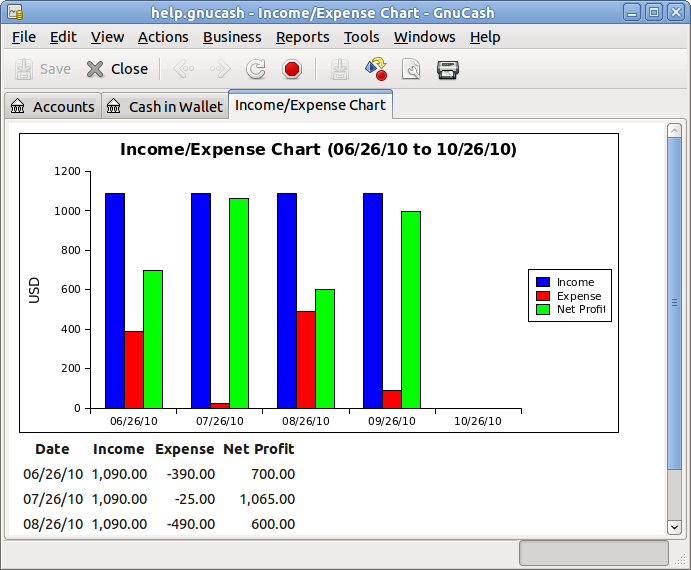Open the Help menu
This screenshot has height=570, width=691.
485,37
